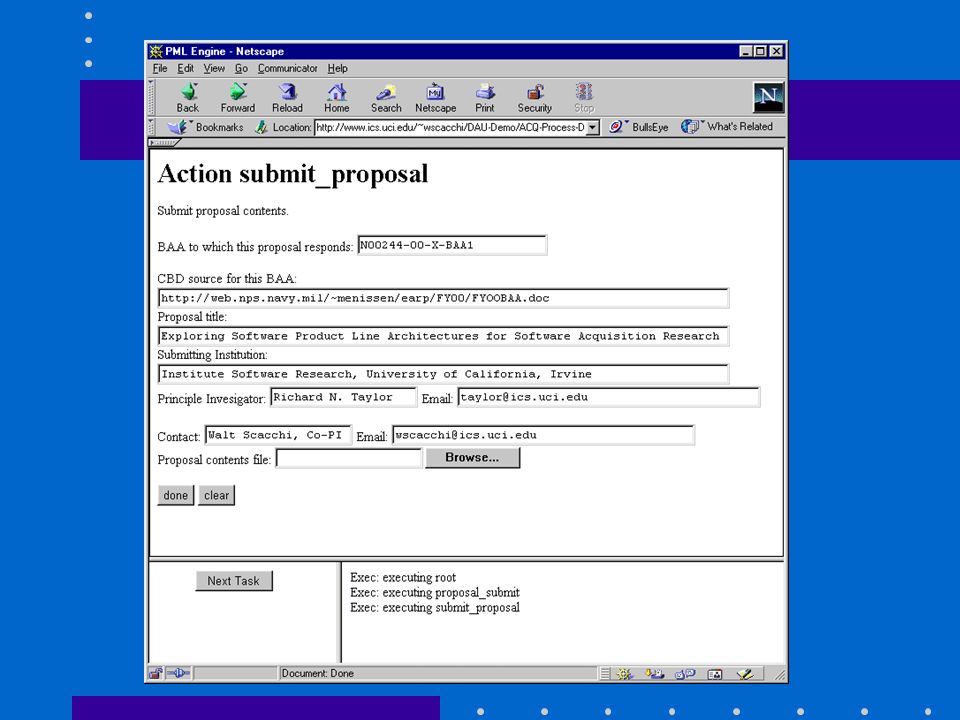Click the BAA number input field
This screenshot has height=720, width=960.
[x=452, y=246]
